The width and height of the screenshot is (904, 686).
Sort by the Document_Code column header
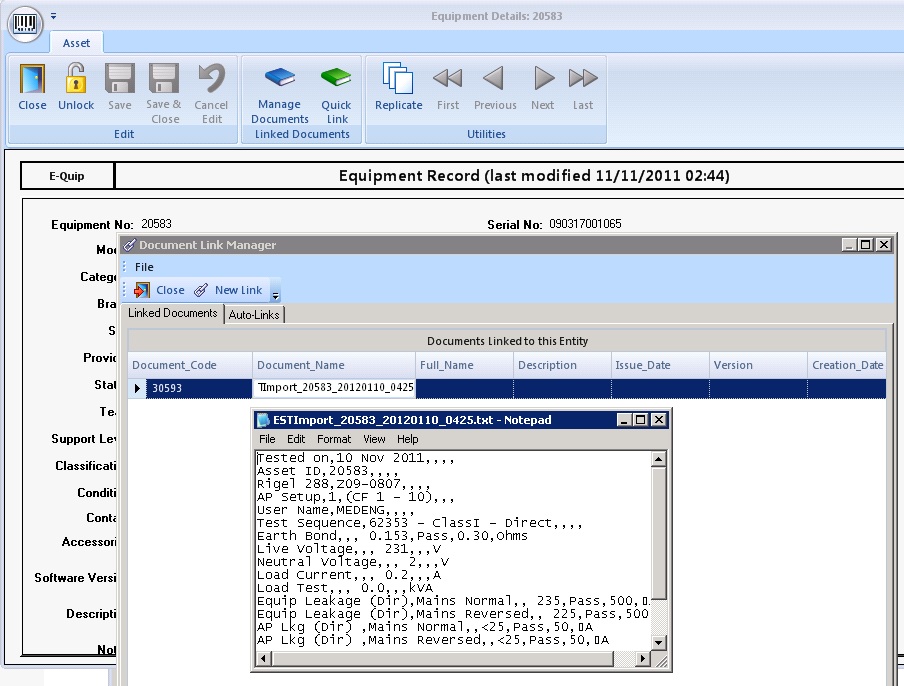tap(190, 365)
